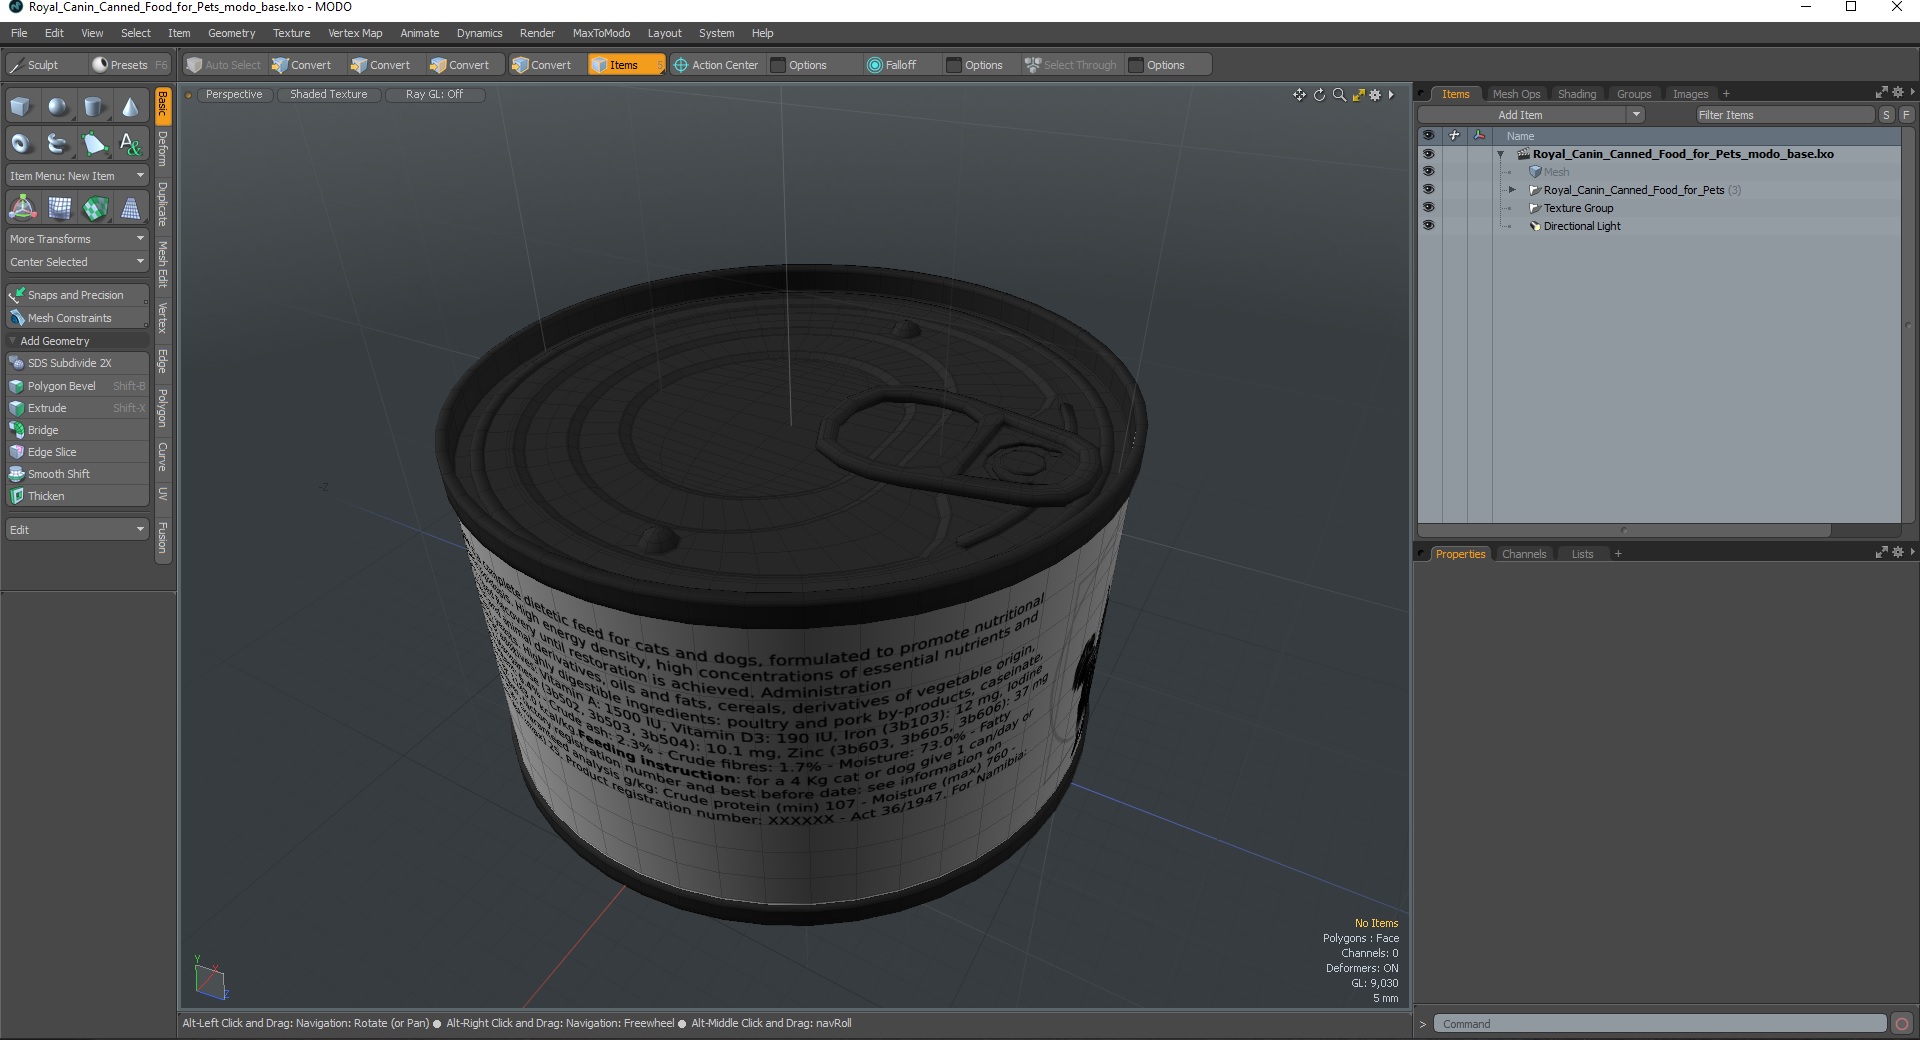Hide the Royal_Canin_Canned_Food_for_Pets group
This screenshot has width=1920, height=1040.
tap(1428, 189)
